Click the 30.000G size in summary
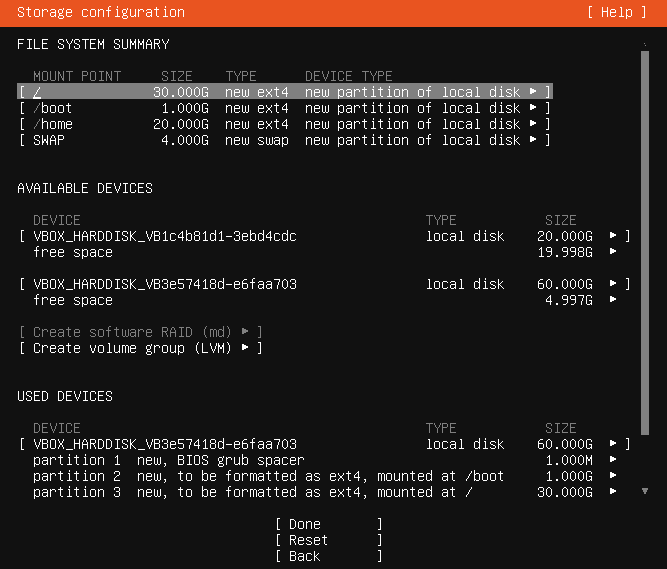The height and width of the screenshot is (569, 667). pyautogui.click(x=181, y=92)
